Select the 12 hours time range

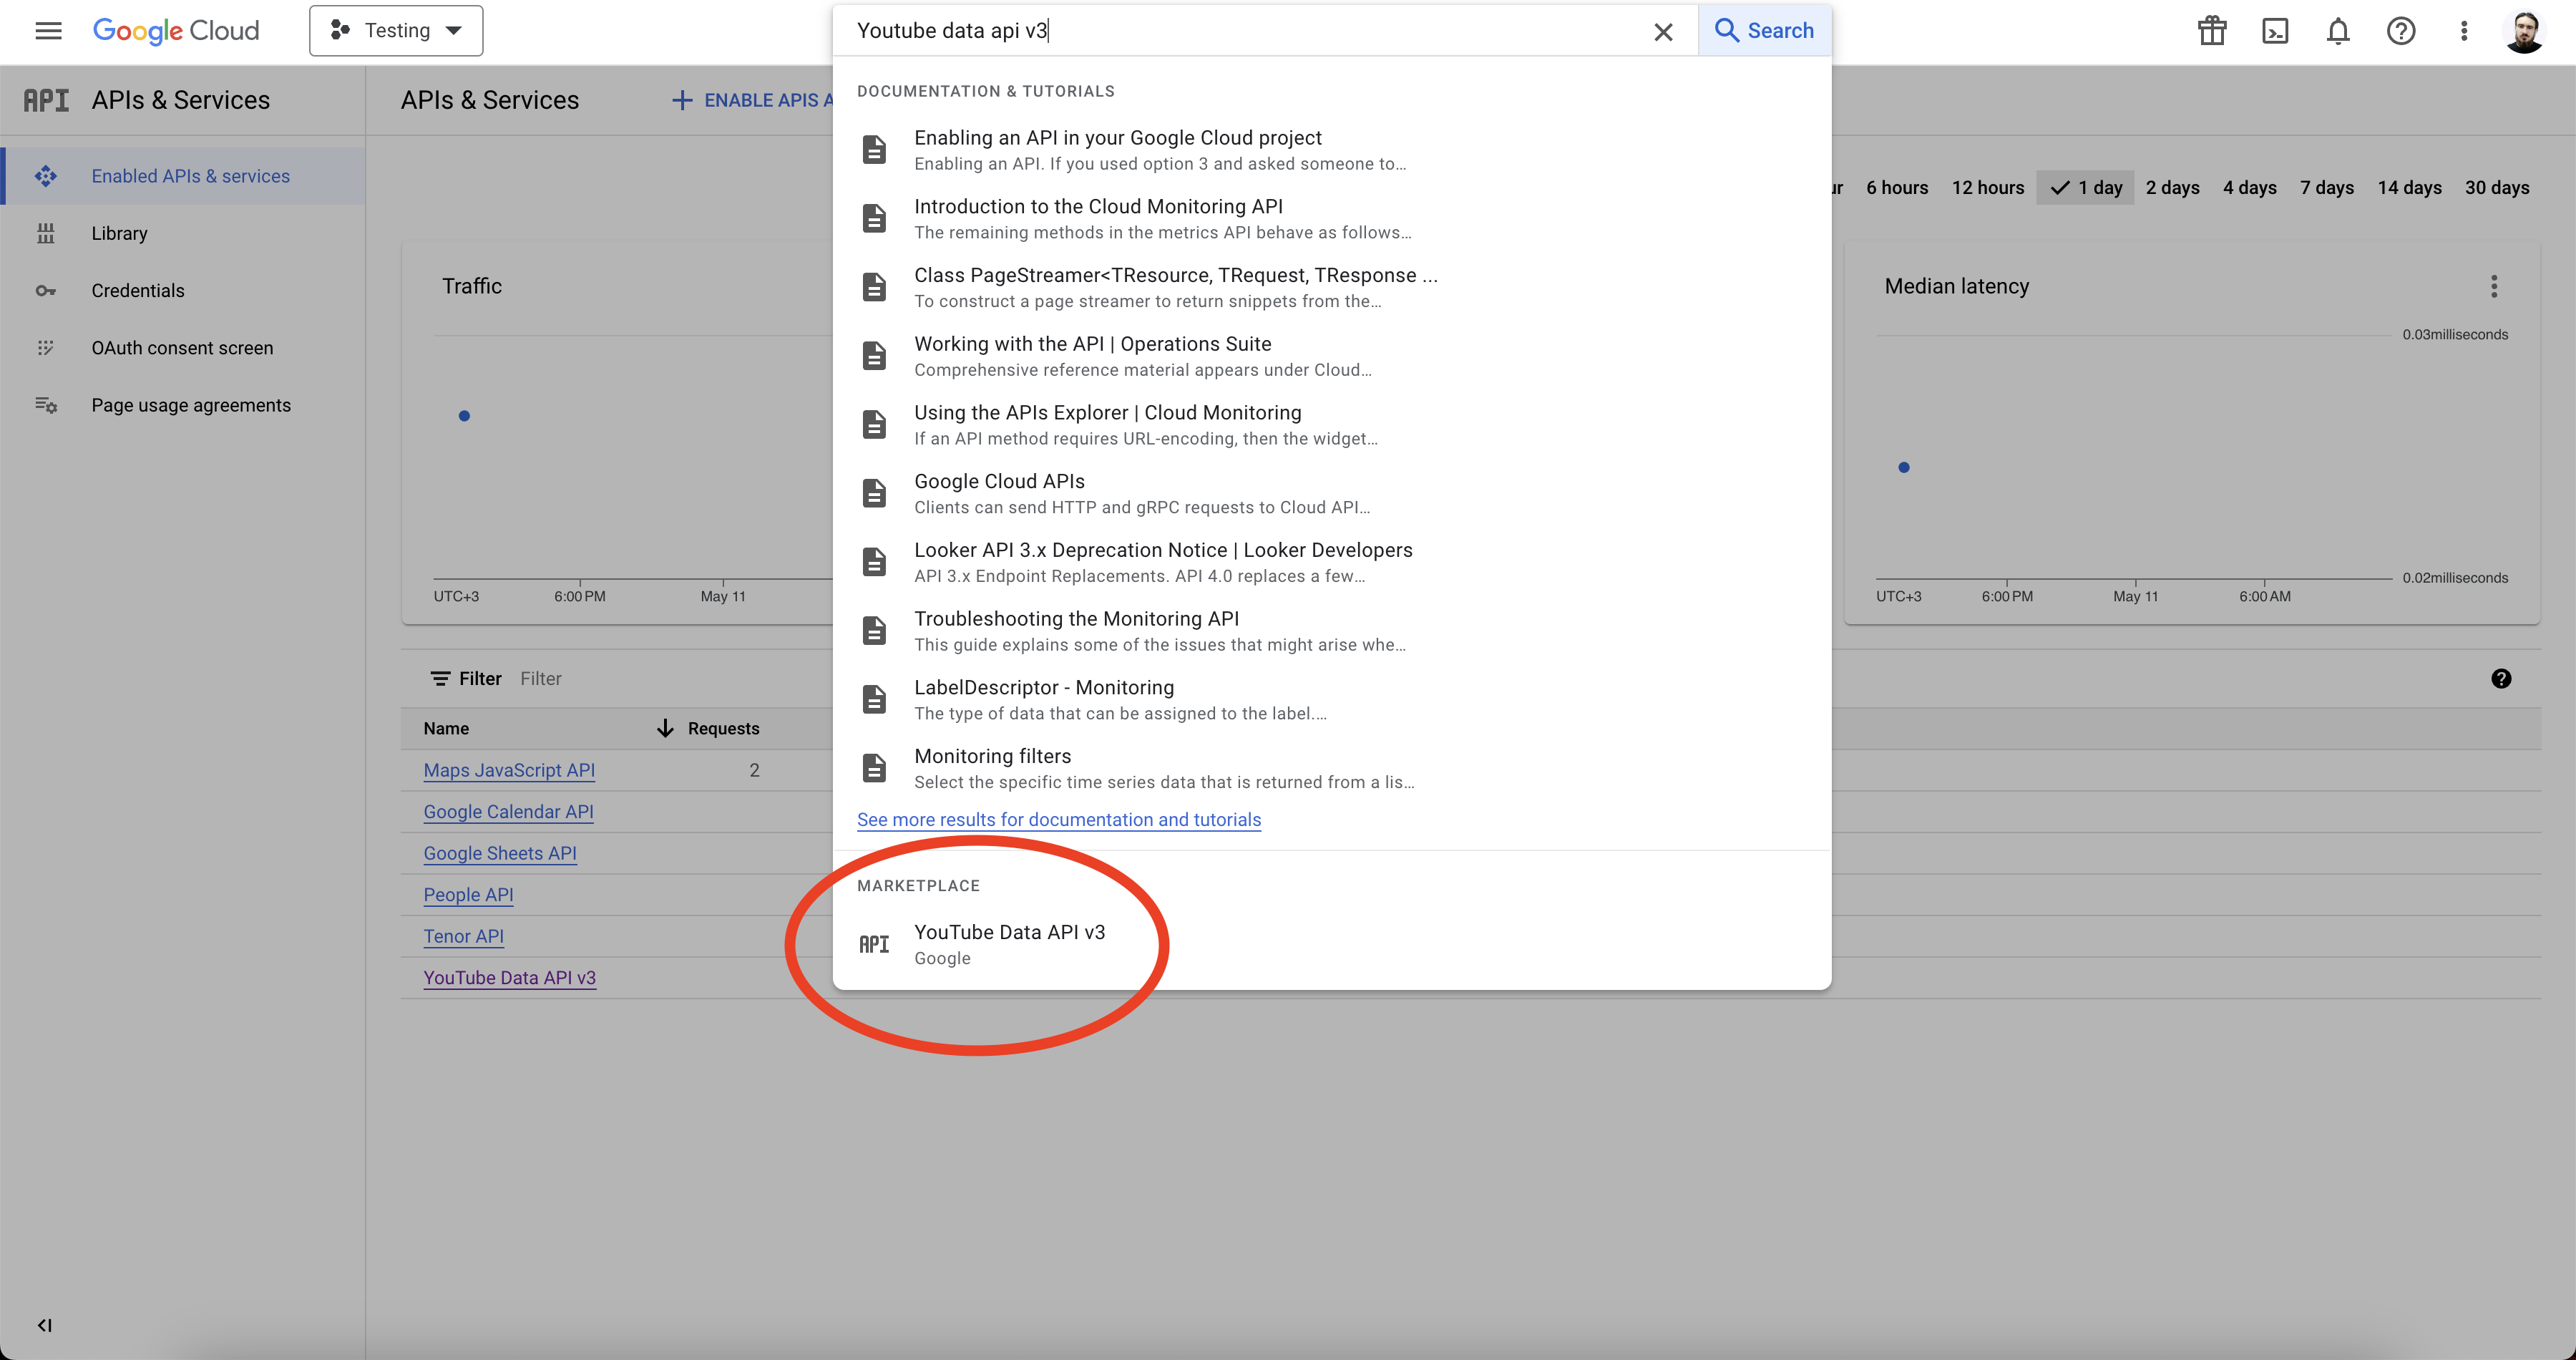click(1987, 188)
